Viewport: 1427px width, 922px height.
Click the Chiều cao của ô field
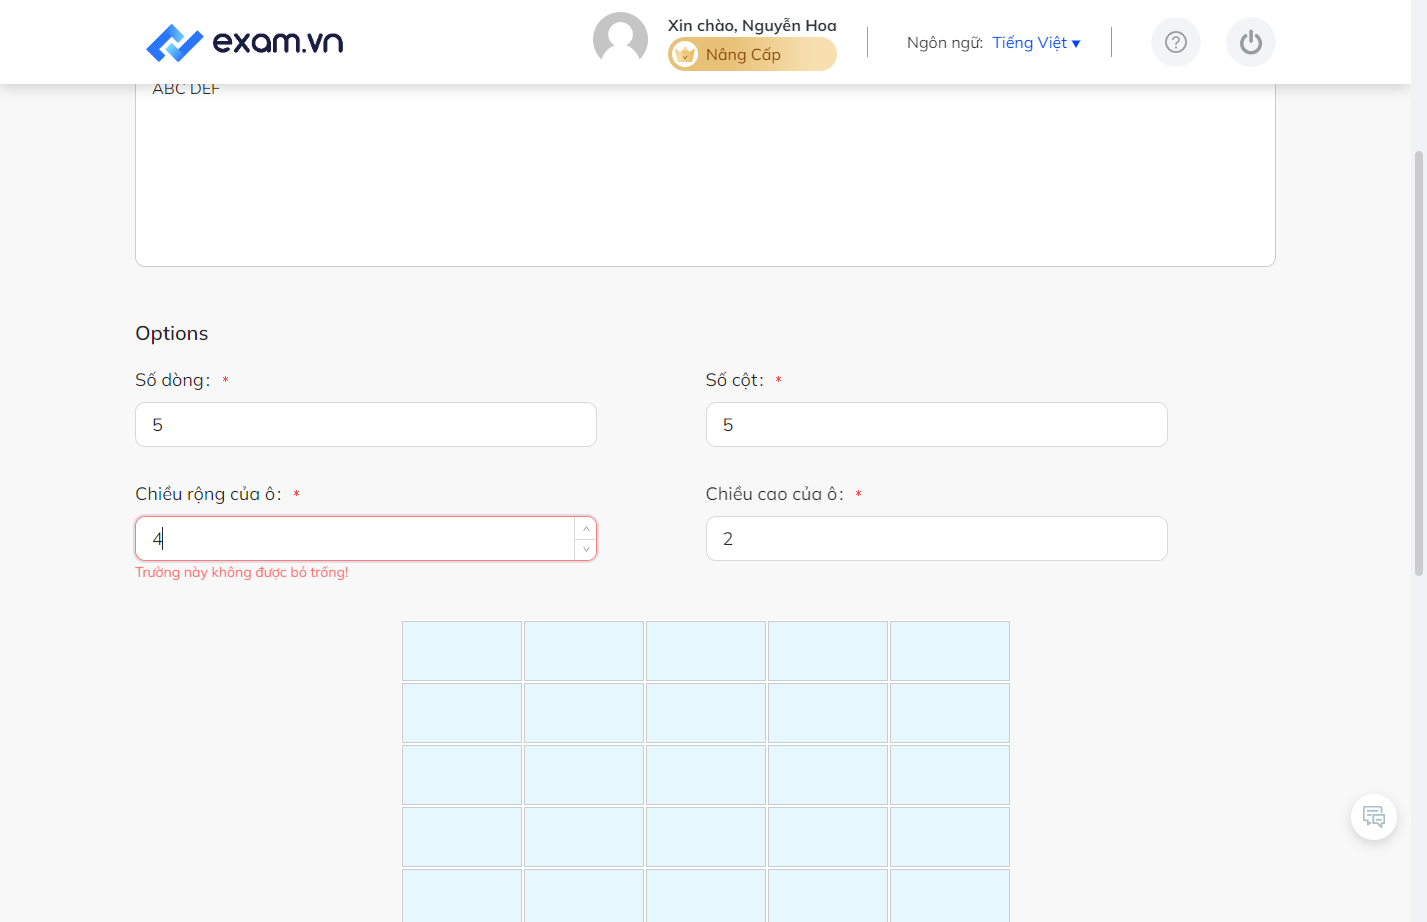[937, 539]
